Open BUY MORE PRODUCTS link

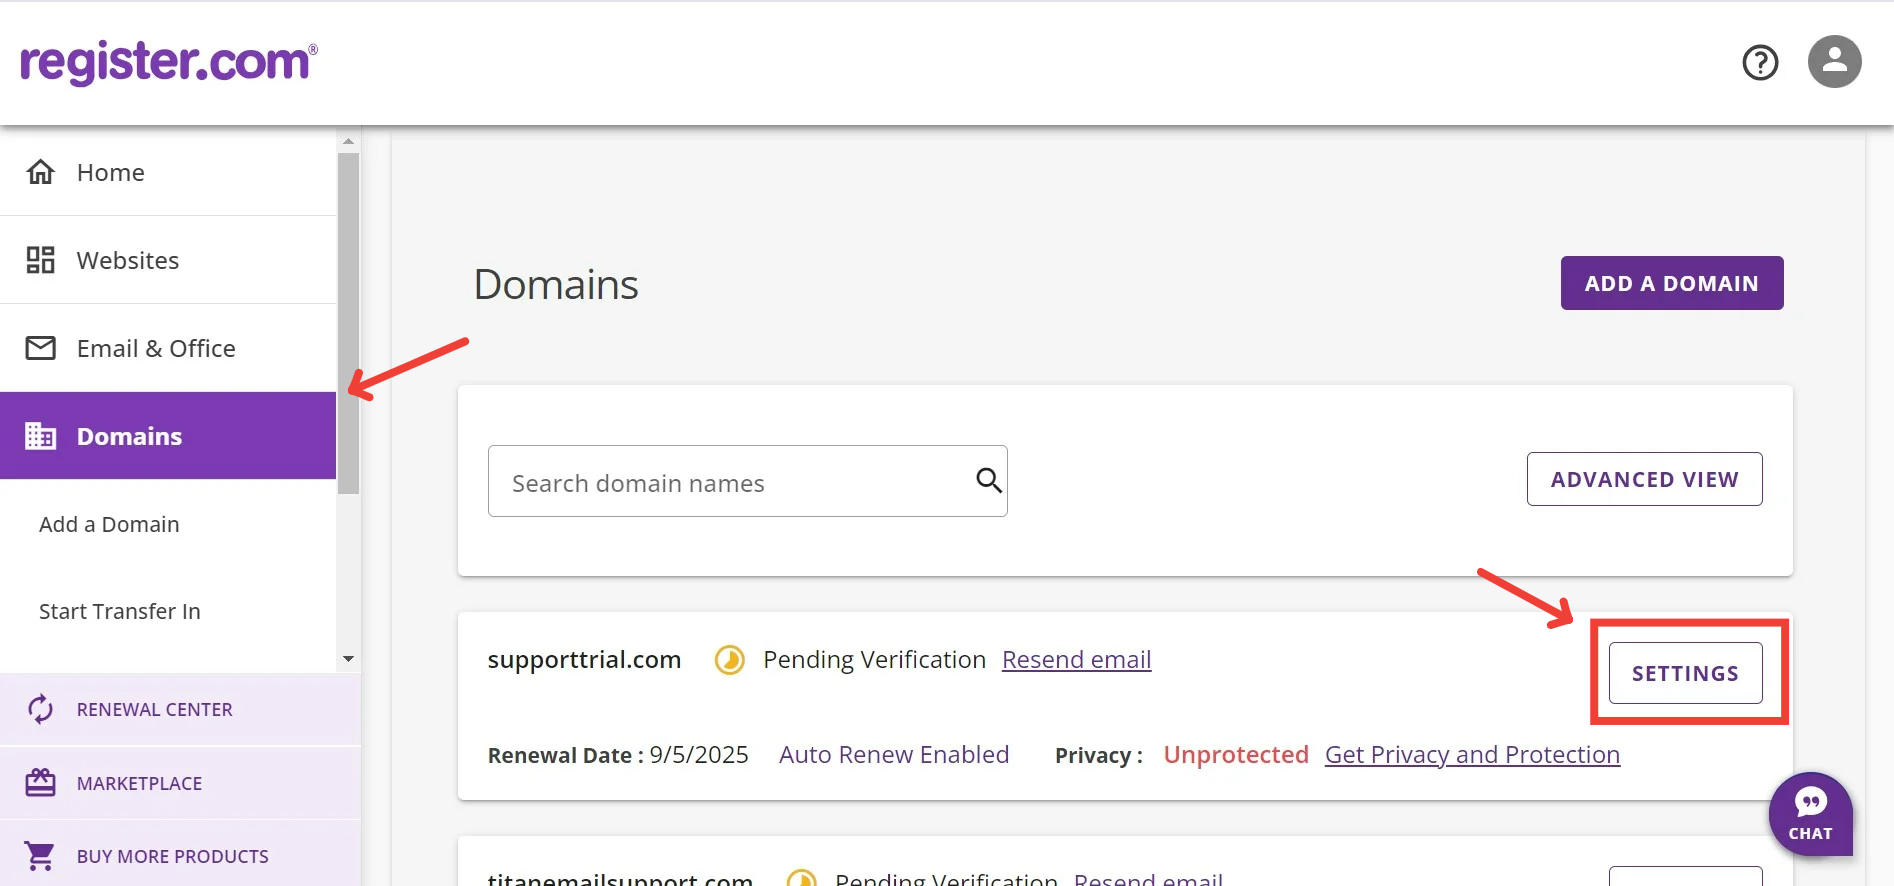point(180,856)
